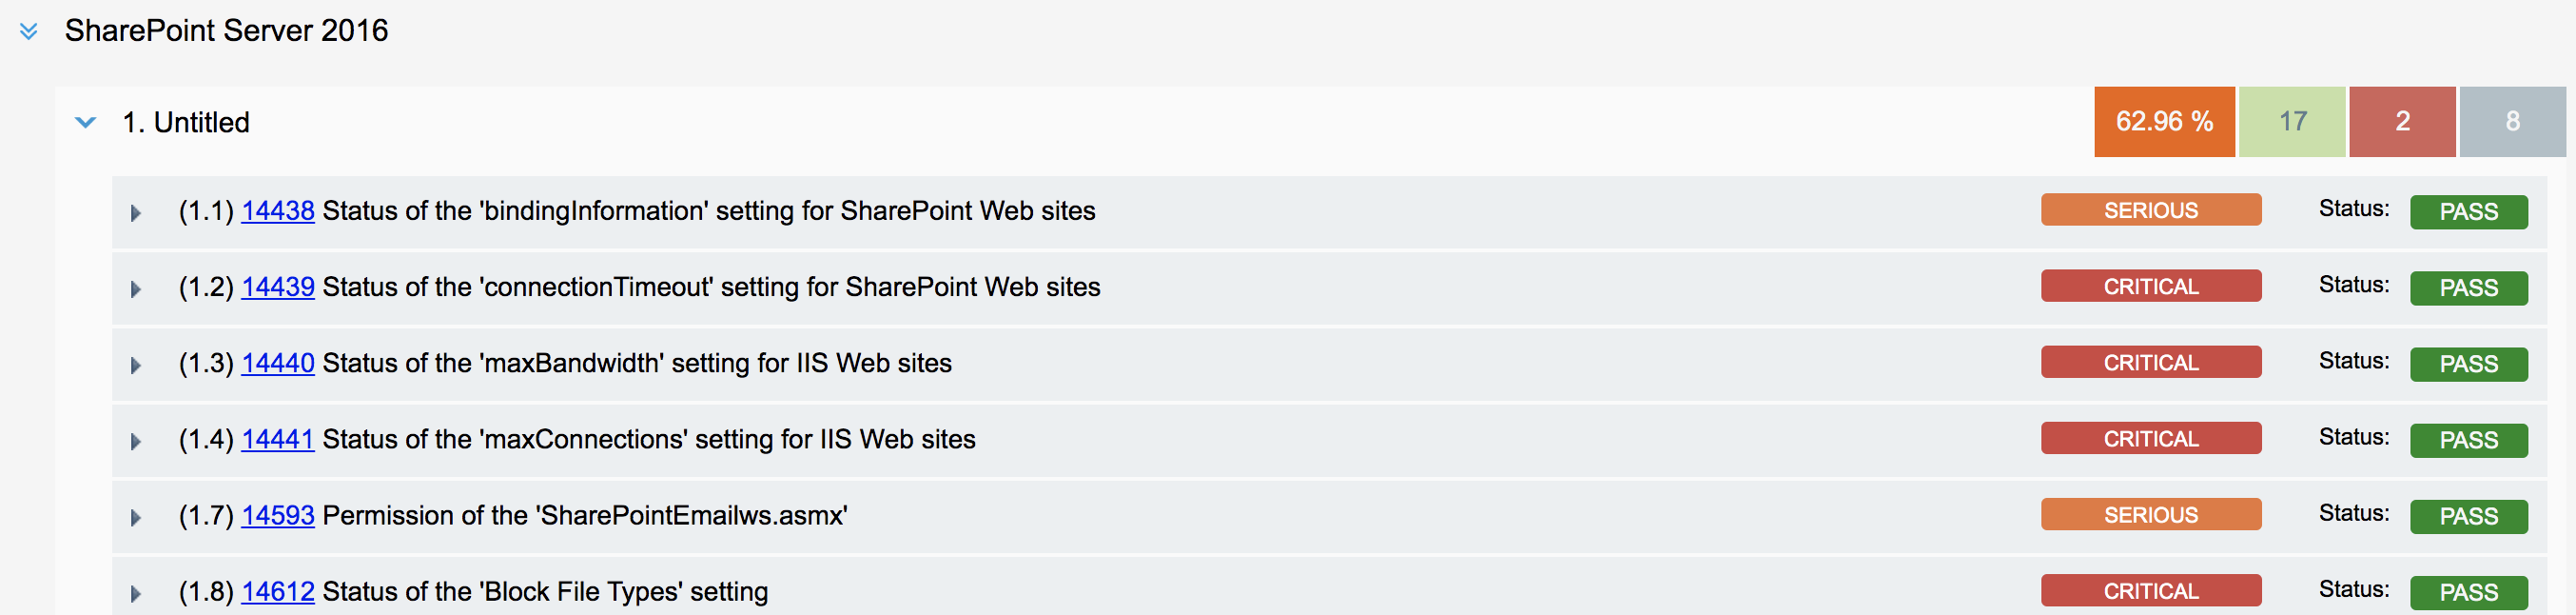Click the PASS status of check 1.2
This screenshot has width=2576, height=615.
pyautogui.click(x=2468, y=287)
